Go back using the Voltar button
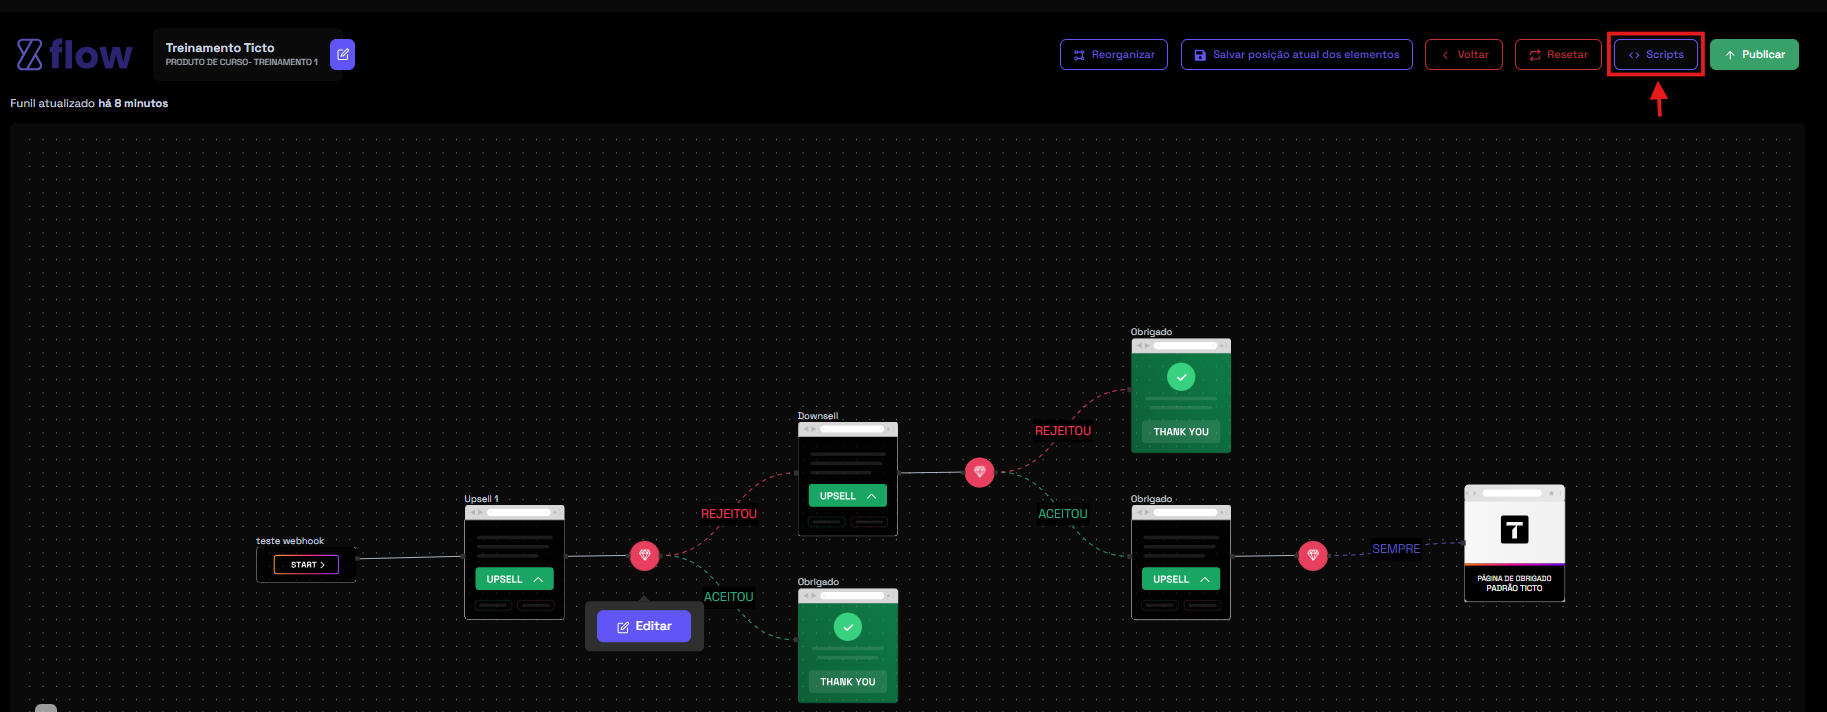Image resolution: width=1827 pixels, height=712 pixels. click(1463, 55)
